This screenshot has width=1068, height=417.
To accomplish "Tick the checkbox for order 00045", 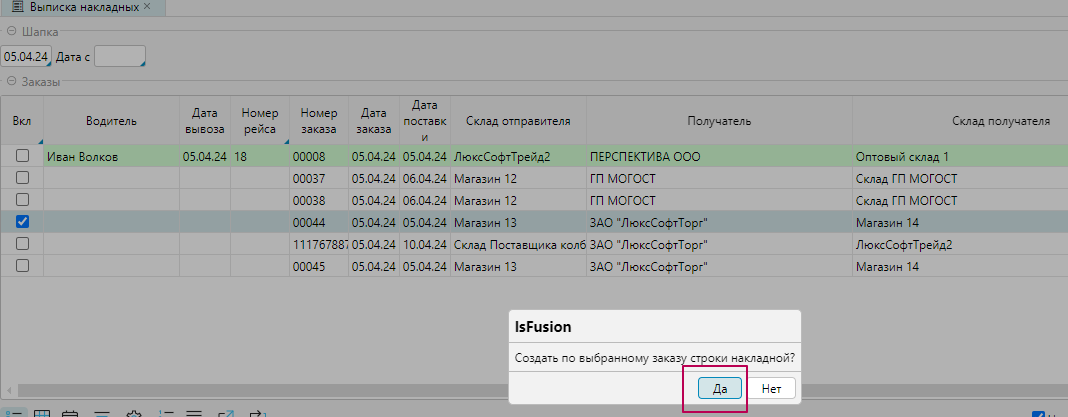I will (22, 266).
